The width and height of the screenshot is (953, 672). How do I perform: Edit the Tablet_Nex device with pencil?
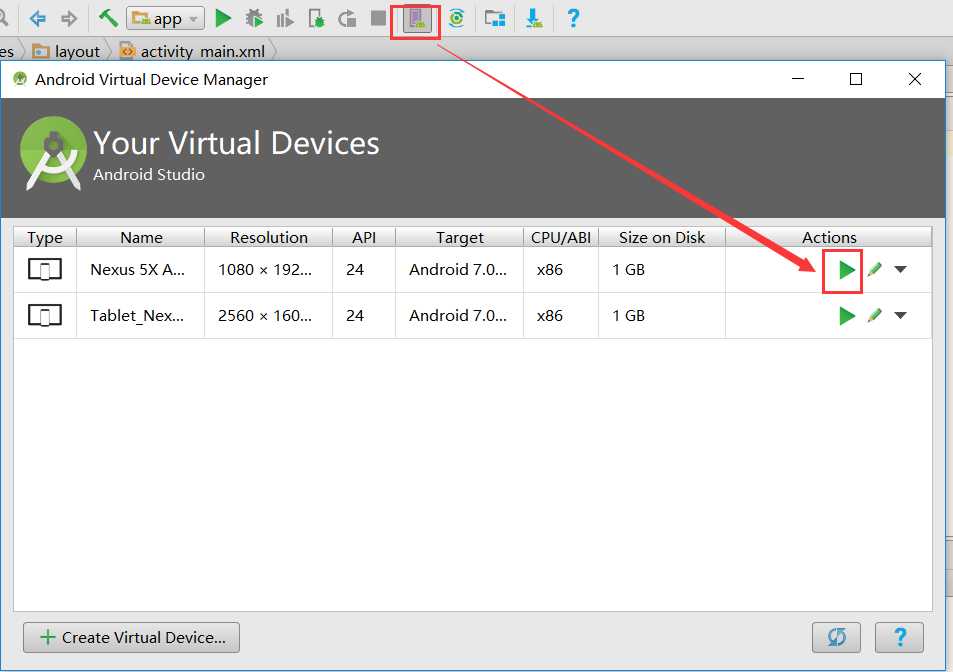click(874, 315)
